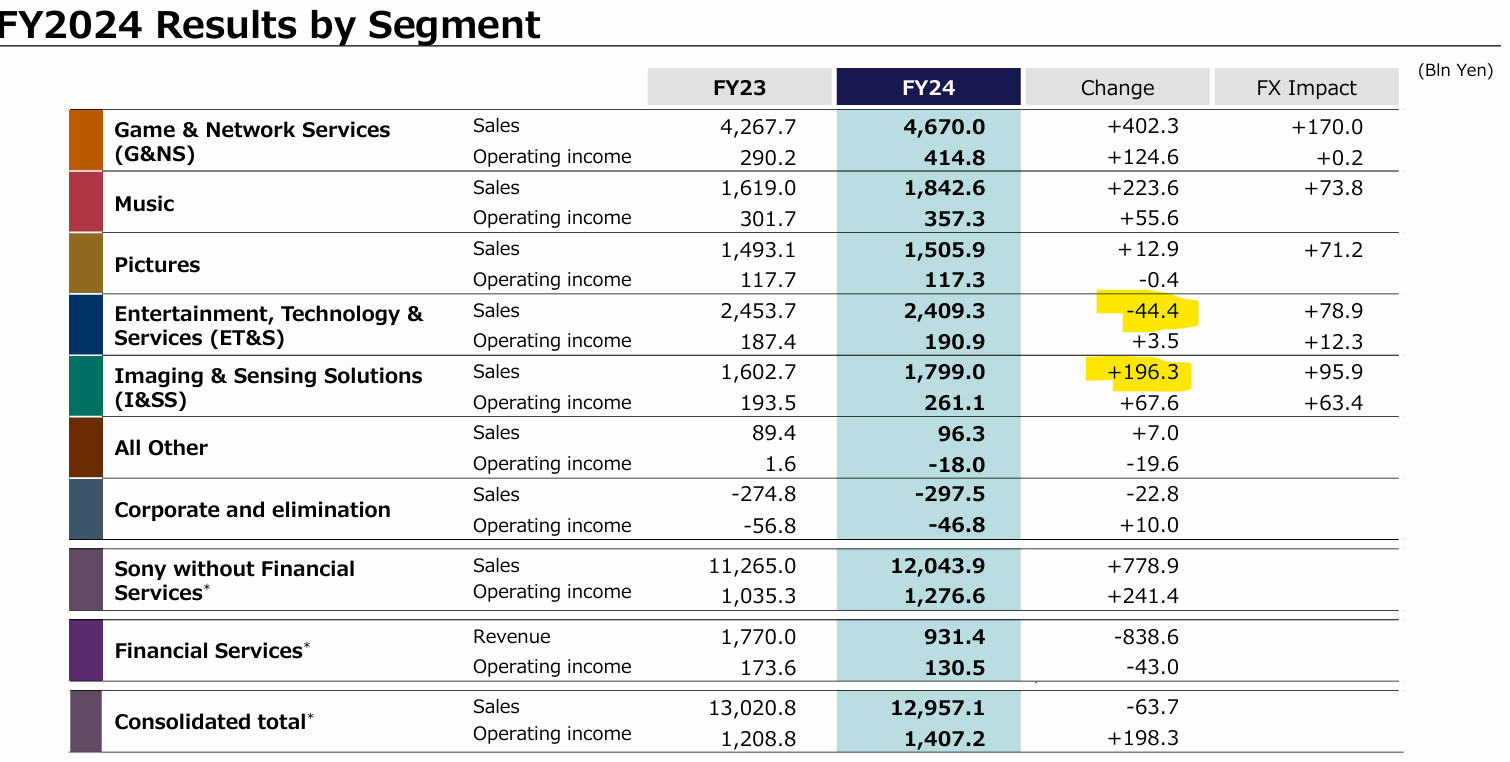This screenshot has width=1510, height=762.
Task: Click the highlighted -44.4 change value
Action: [x=1152, y=312]
